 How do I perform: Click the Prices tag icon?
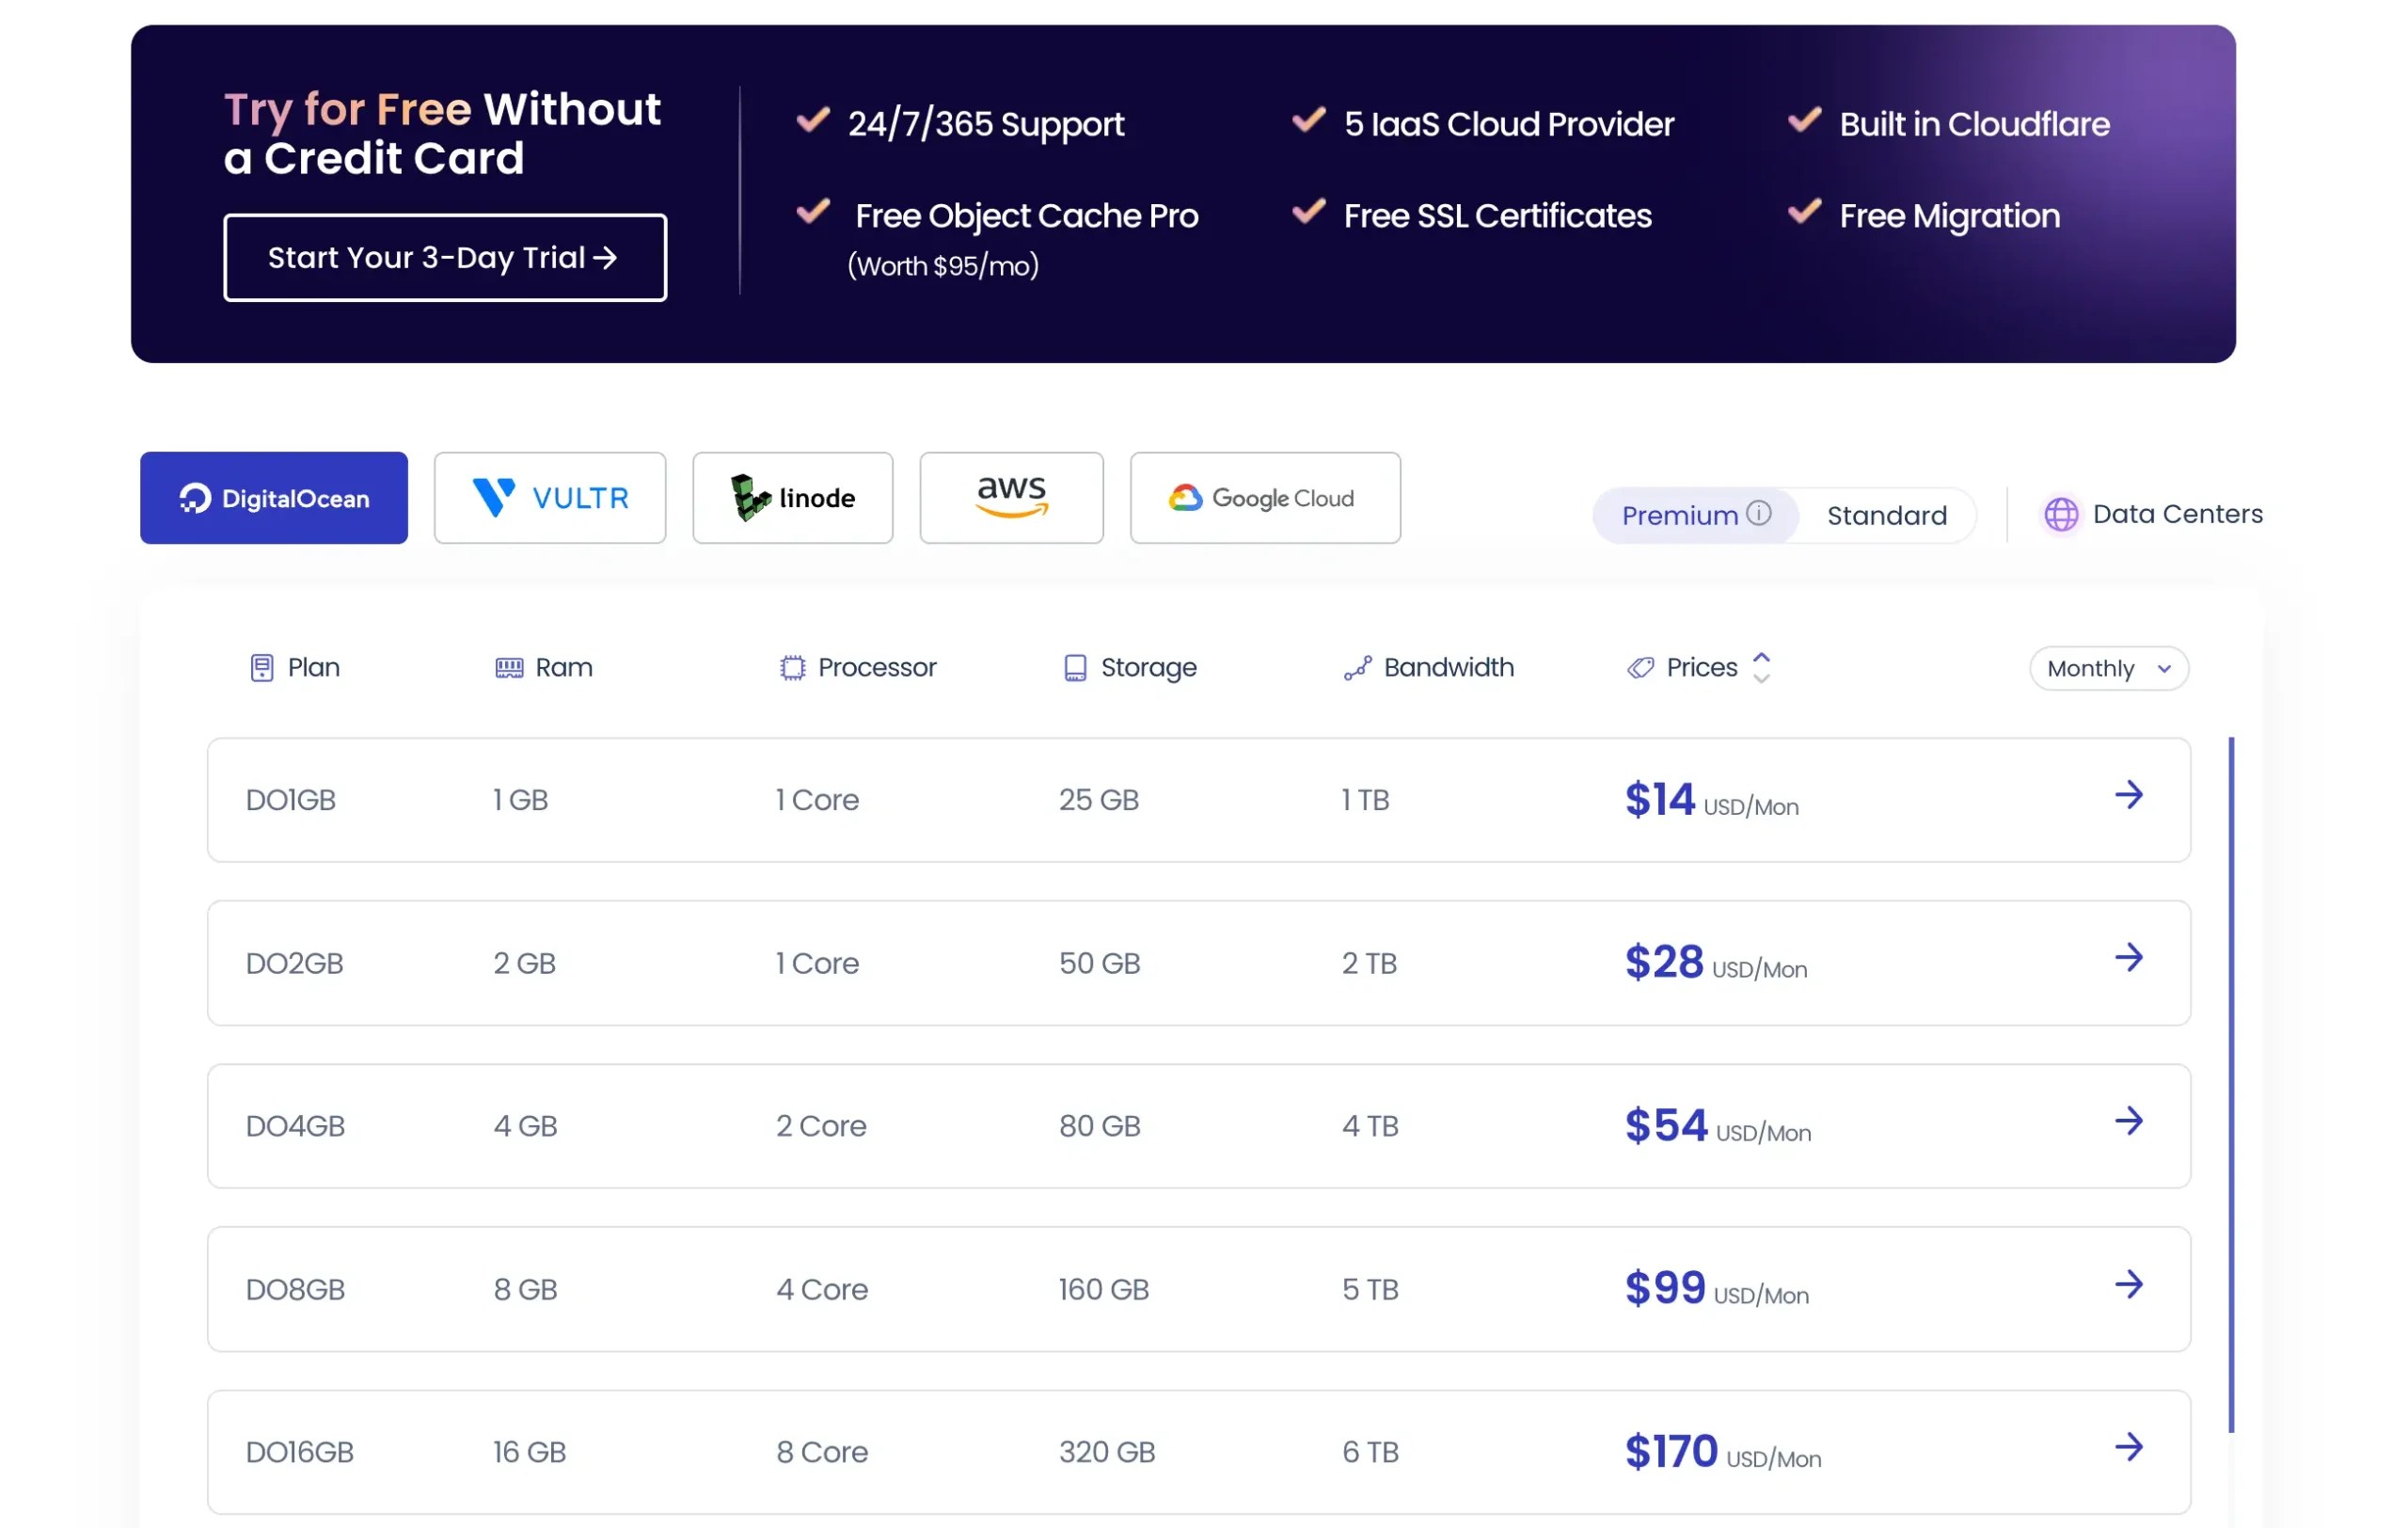[1640, 667]
